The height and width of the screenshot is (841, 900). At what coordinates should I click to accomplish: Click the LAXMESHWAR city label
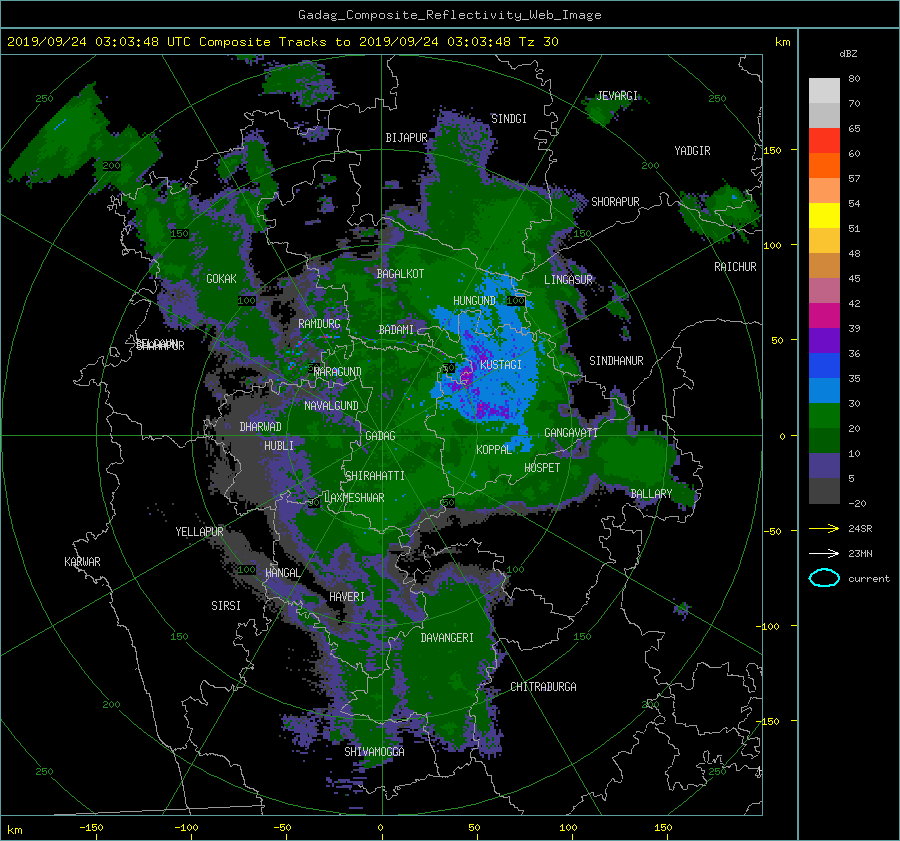354,498
